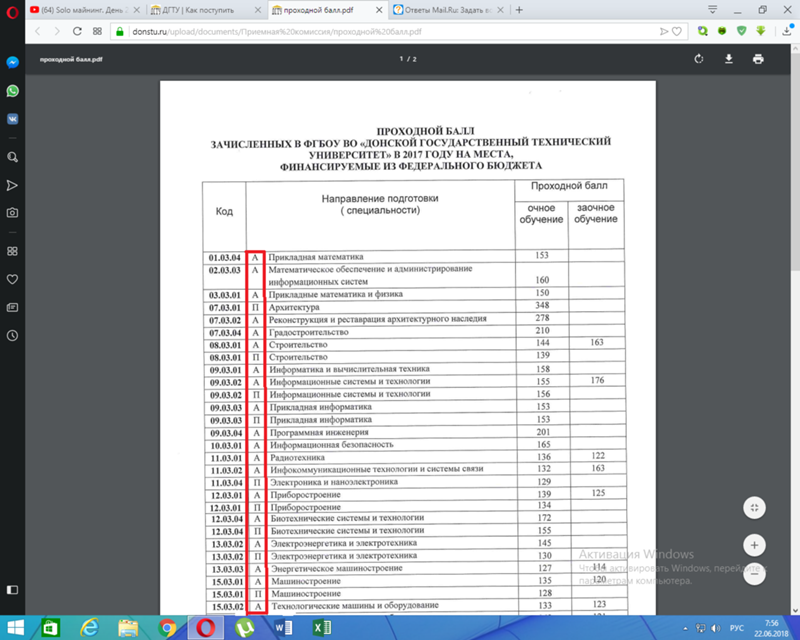Image resolution: width=800 pixels, height=640 pixels.
Task: Print the PDF document
Action: pos(758,59)
